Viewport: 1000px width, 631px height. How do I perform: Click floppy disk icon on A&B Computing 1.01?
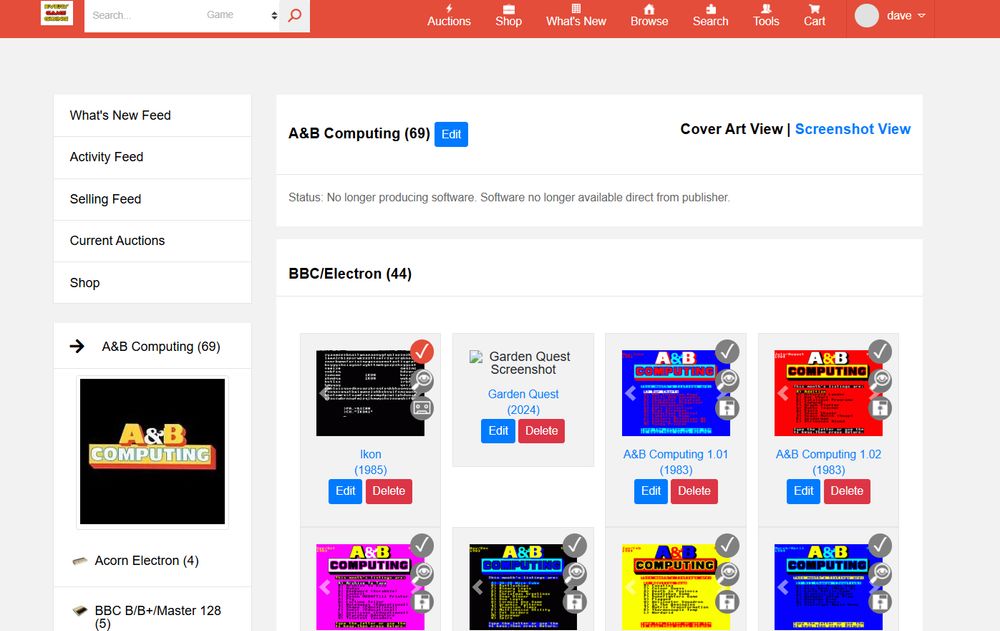(727, 408)
